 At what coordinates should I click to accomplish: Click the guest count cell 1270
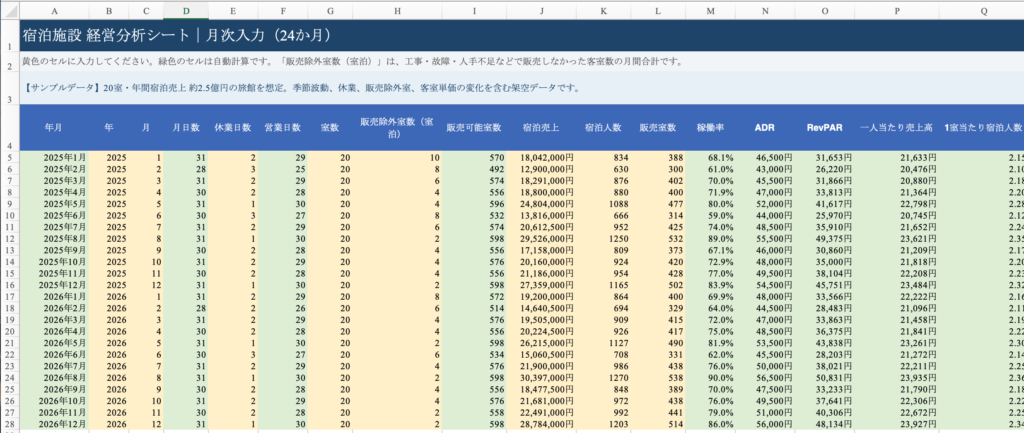click(603, 377)
